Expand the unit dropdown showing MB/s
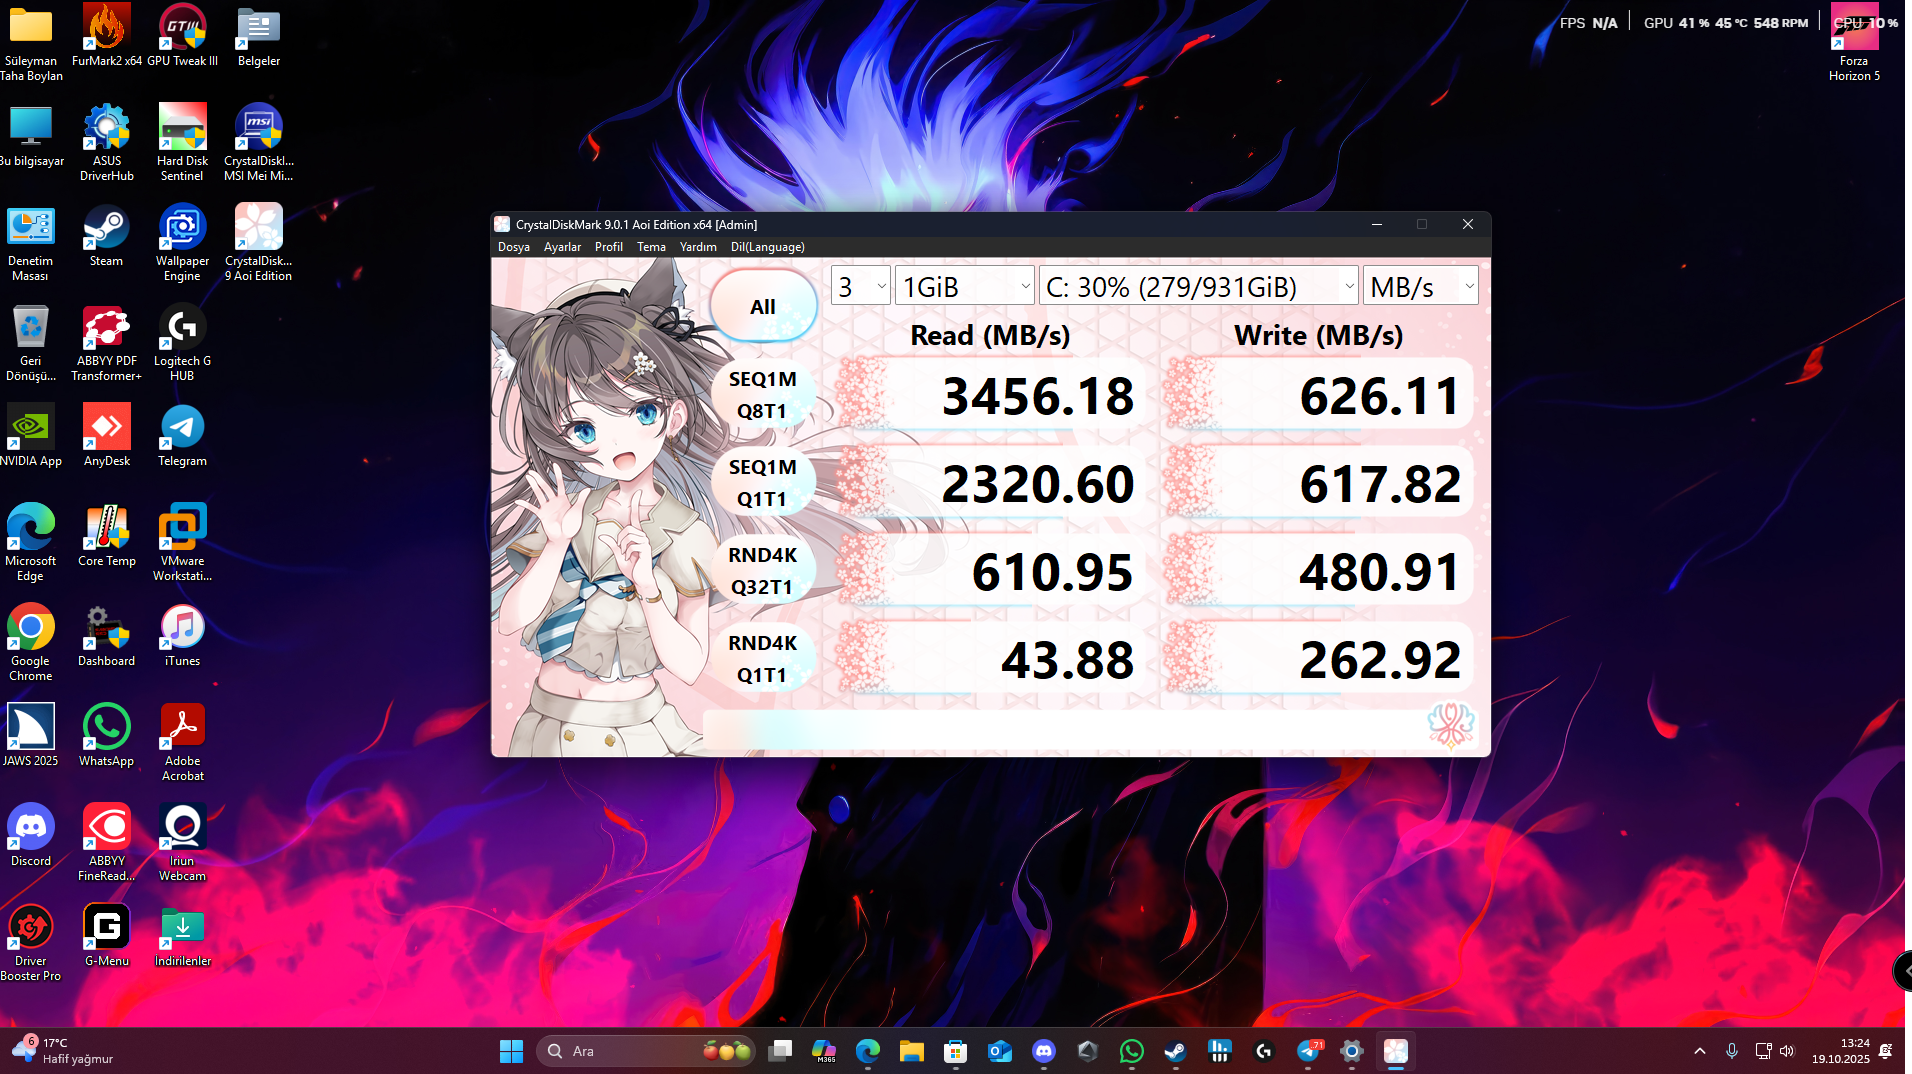 click(1420, 287)
